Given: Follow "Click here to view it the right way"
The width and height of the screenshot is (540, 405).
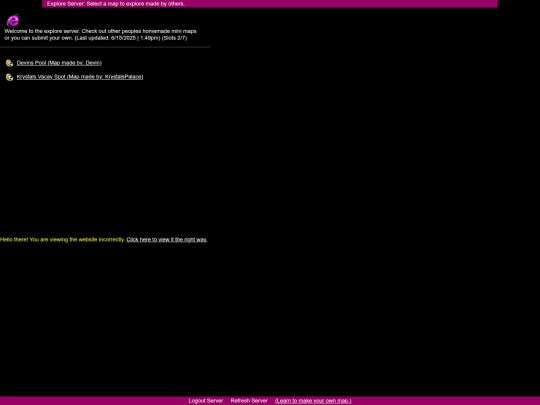Looking at the screenshot, I should click(167, 239).
